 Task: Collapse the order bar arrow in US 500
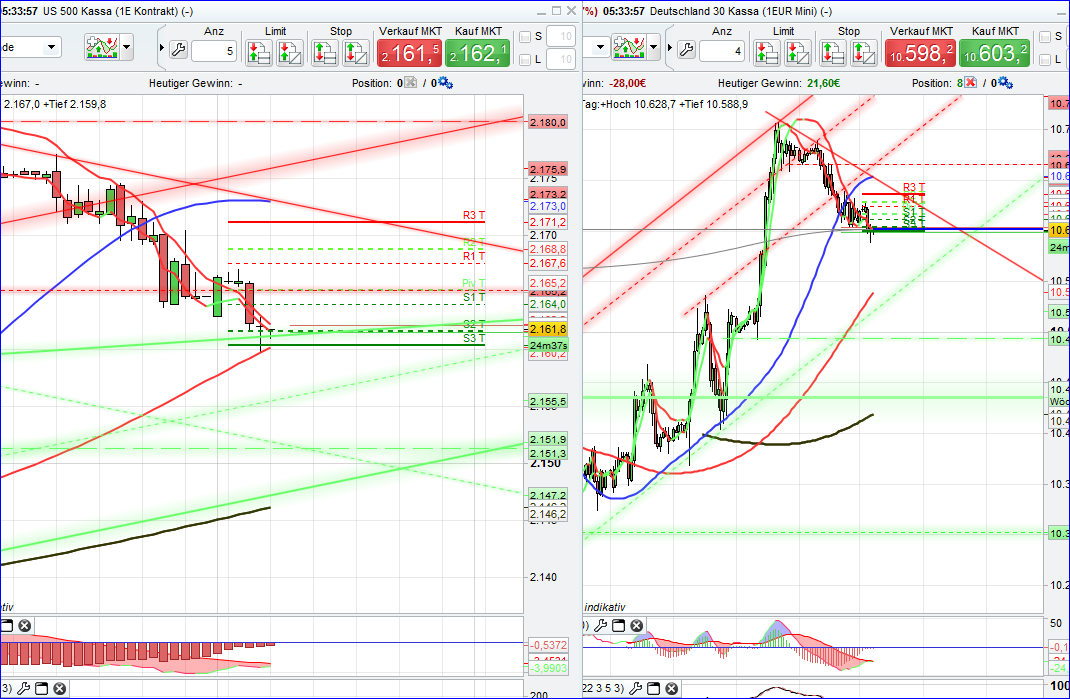[162, 48]
